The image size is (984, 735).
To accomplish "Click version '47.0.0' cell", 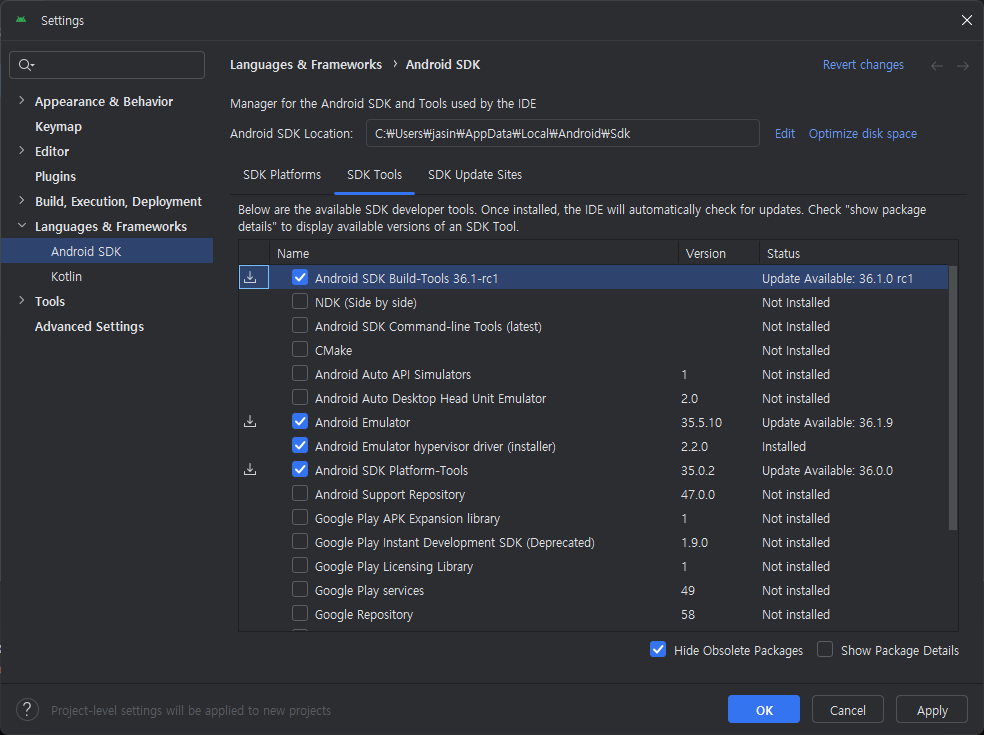I will (698, 495).
